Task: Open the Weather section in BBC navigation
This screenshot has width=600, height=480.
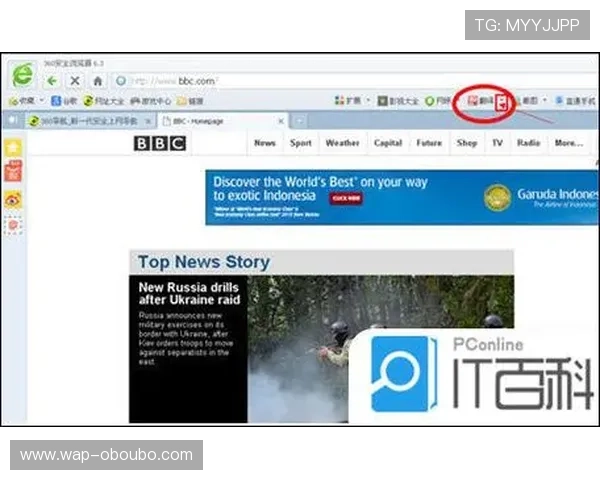Action: (342, 143)
